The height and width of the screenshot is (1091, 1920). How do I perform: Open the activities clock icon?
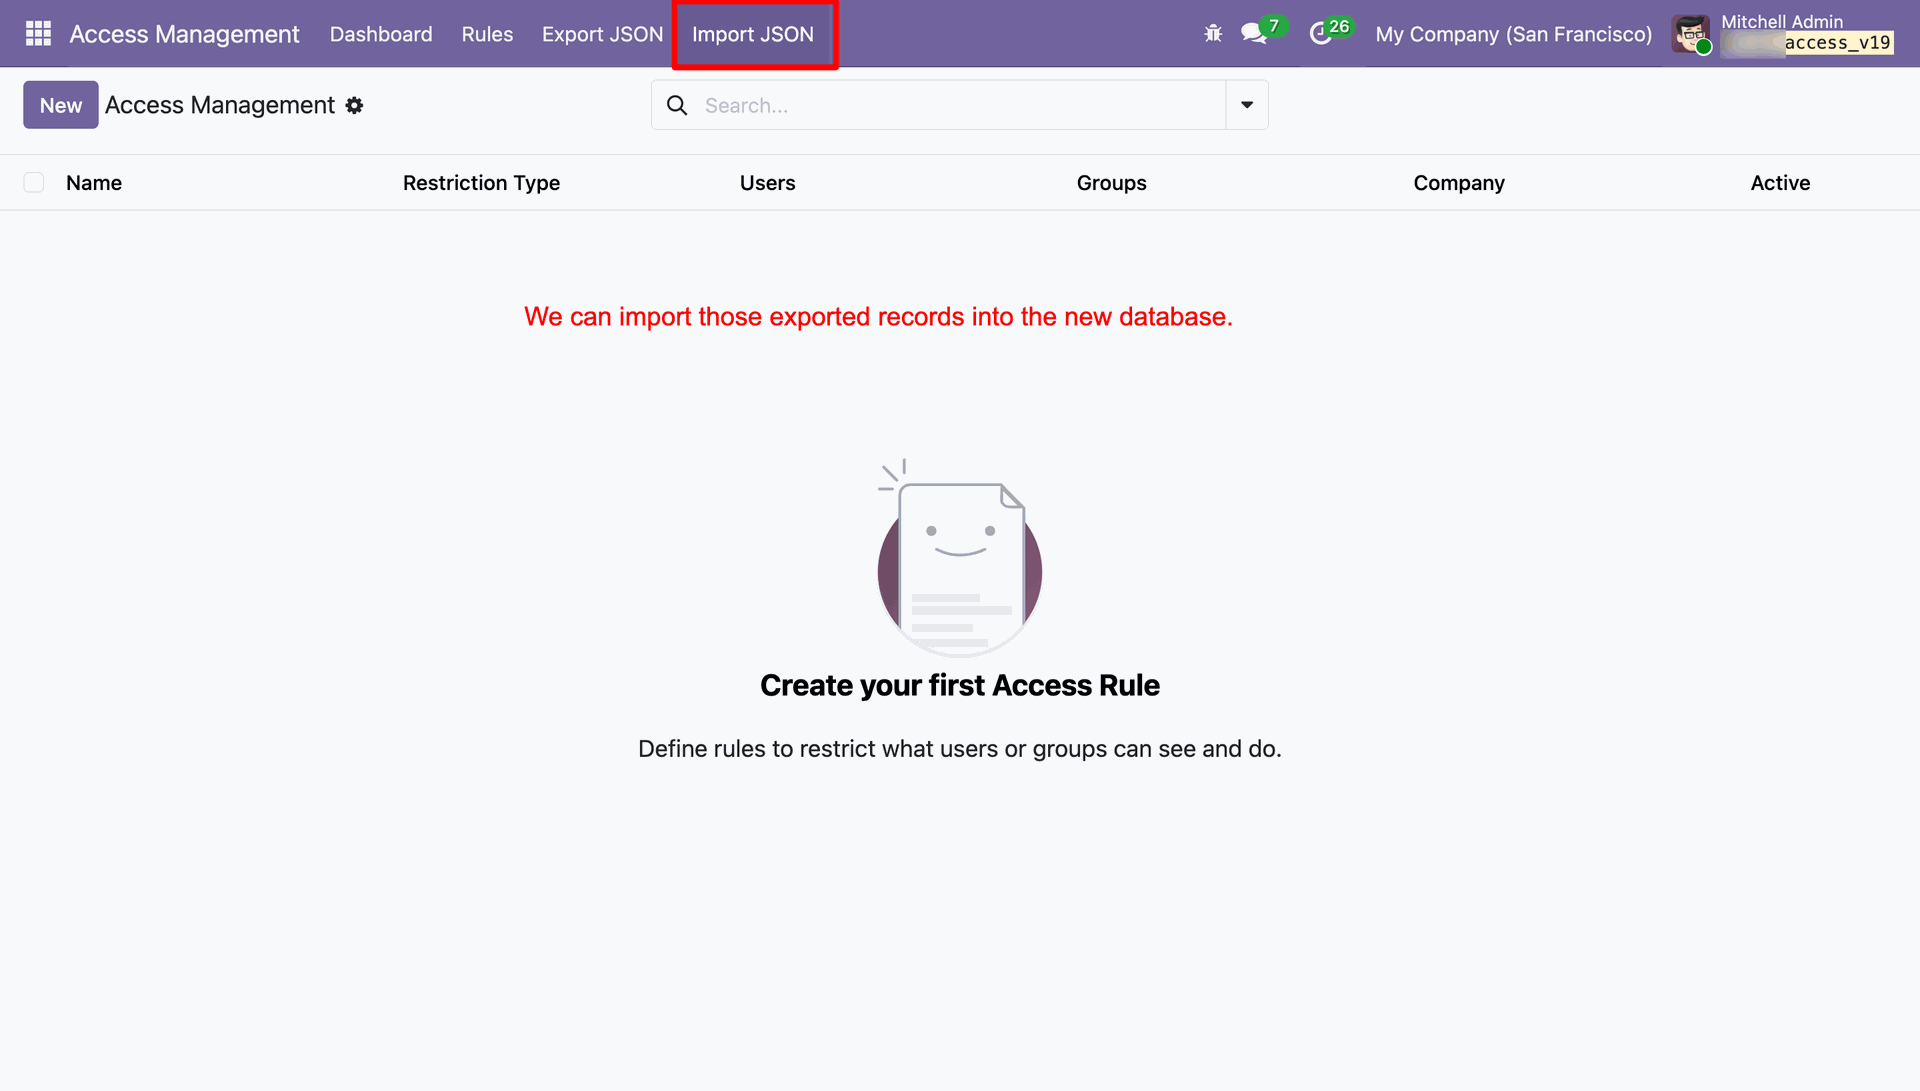point(1320,34)
